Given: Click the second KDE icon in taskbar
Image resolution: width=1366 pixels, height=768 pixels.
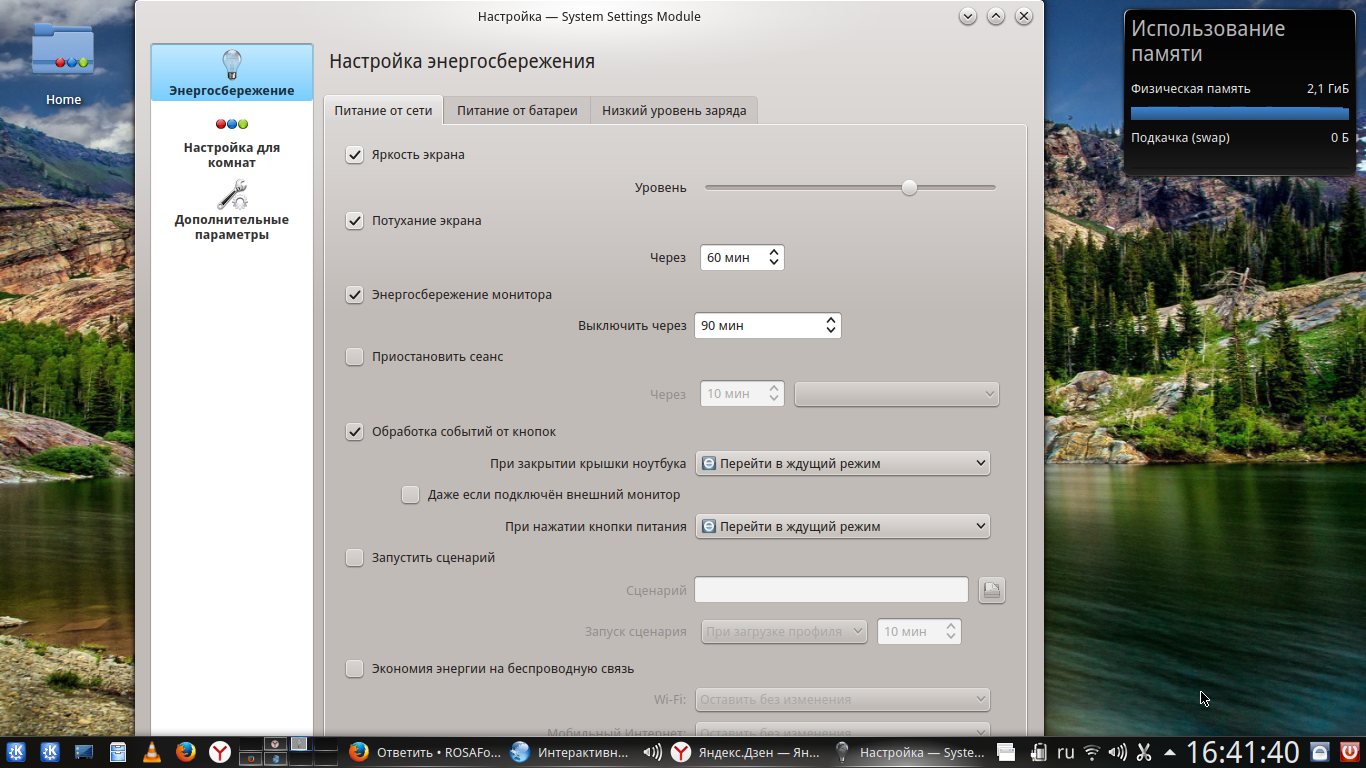Looking at the screenshot, I should (x=49, y=752).
